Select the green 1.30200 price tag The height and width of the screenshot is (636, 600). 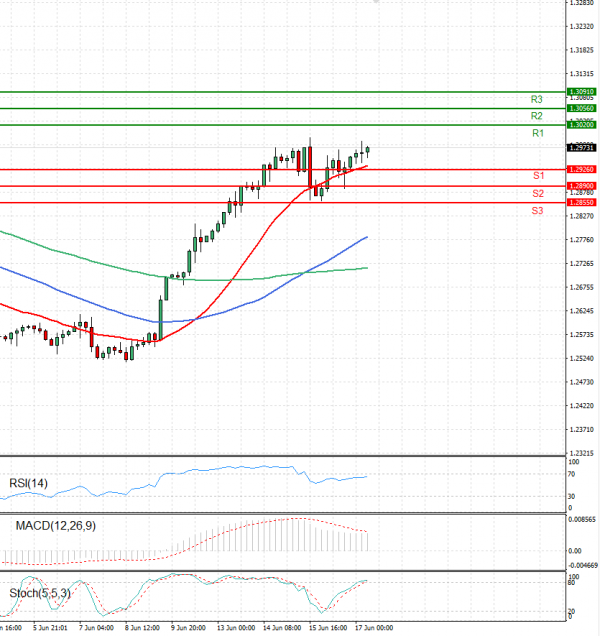pyautogui.click(x=581, y=125)
